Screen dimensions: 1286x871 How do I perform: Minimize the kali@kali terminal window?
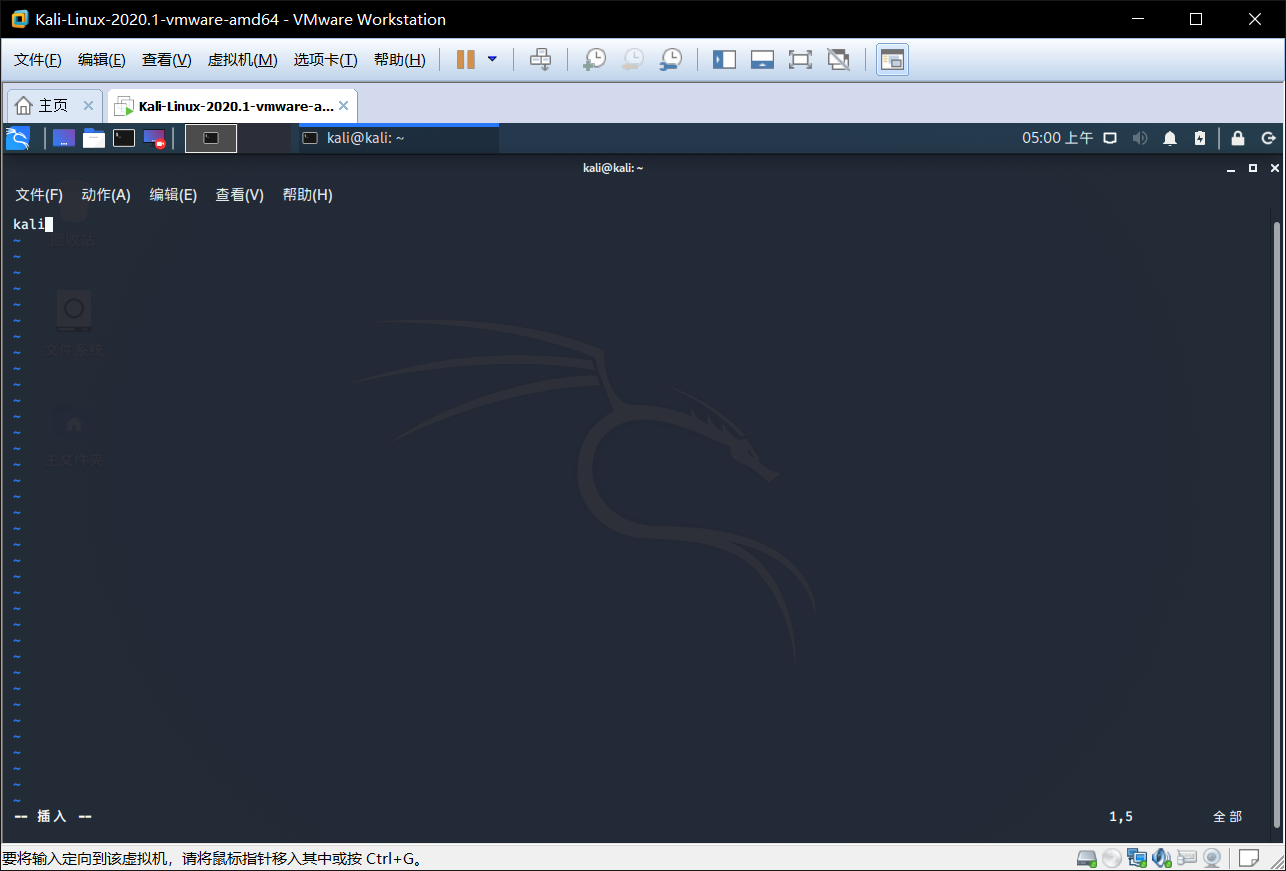[1232, 169]
